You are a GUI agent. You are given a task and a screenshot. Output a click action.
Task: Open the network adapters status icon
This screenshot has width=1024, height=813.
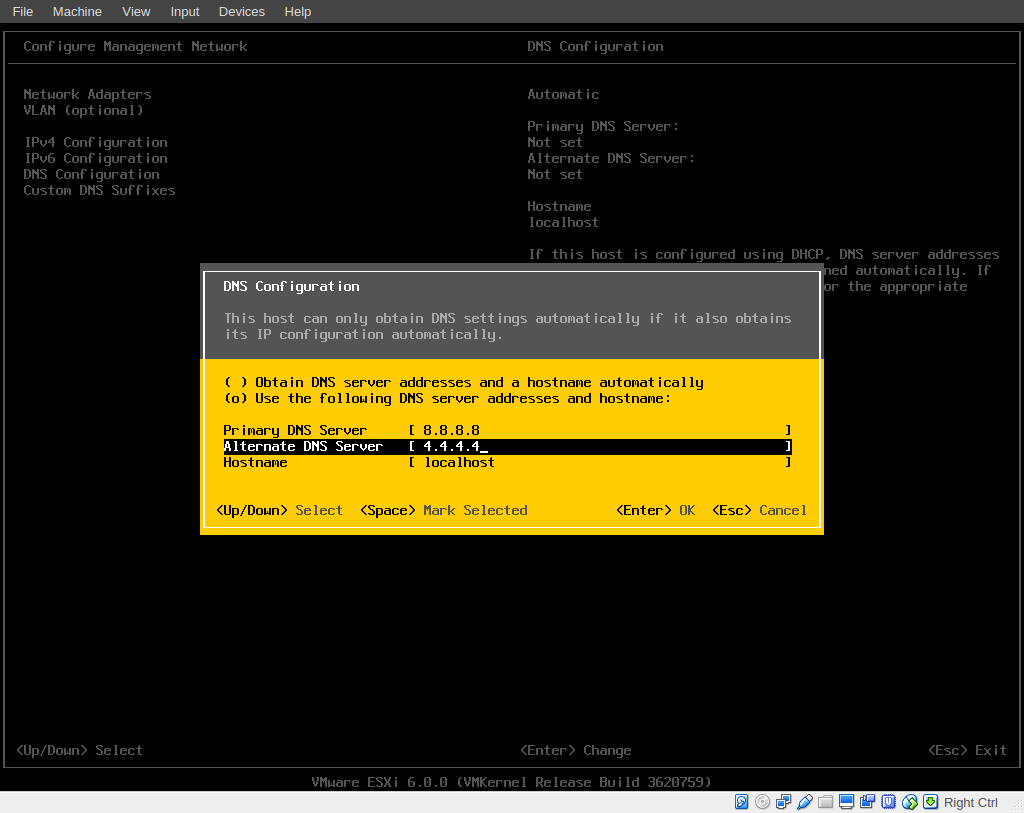[x=782, y=801]
